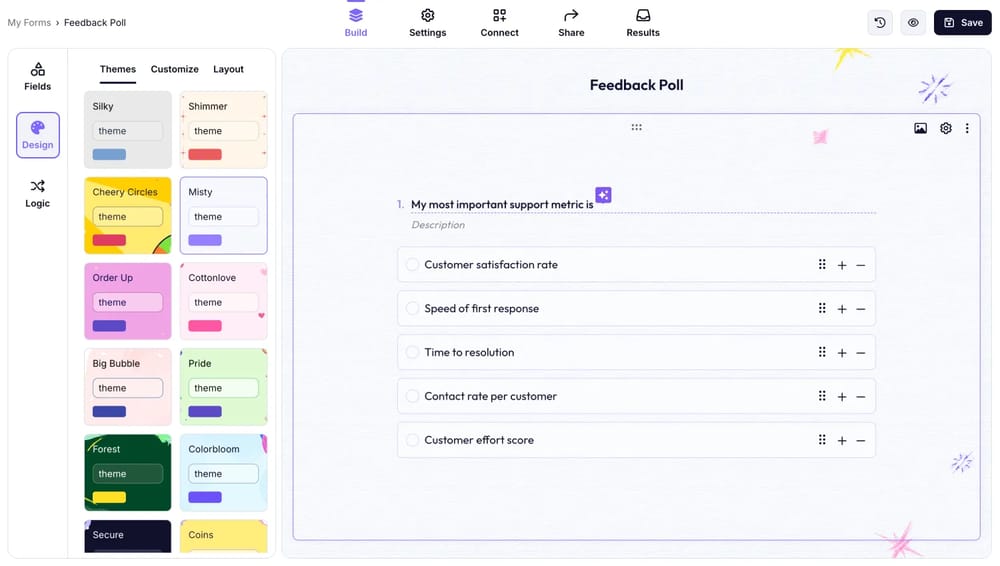The width and height of the screenshot is (1000, 566).
Task: Remove the Customer effort score option
Action: tap(860, 440)
